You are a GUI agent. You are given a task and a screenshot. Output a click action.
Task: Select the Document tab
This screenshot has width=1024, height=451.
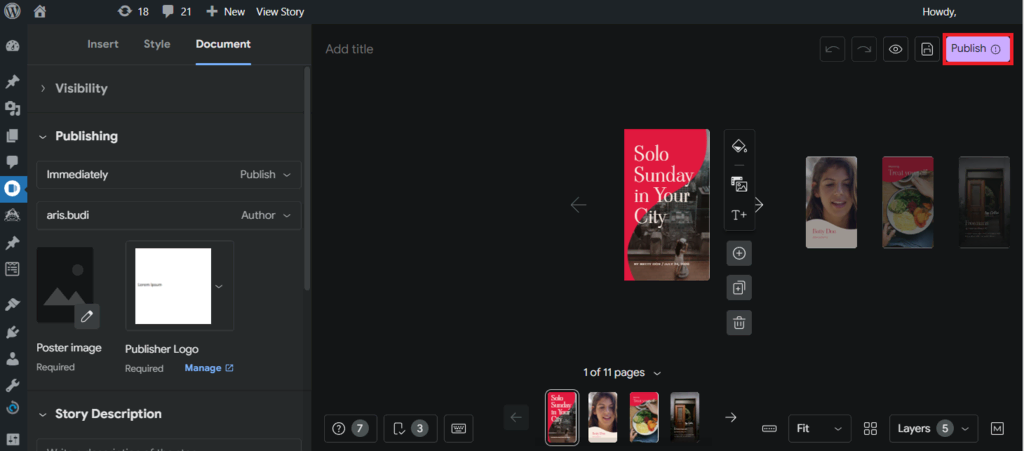pos(223,44)
